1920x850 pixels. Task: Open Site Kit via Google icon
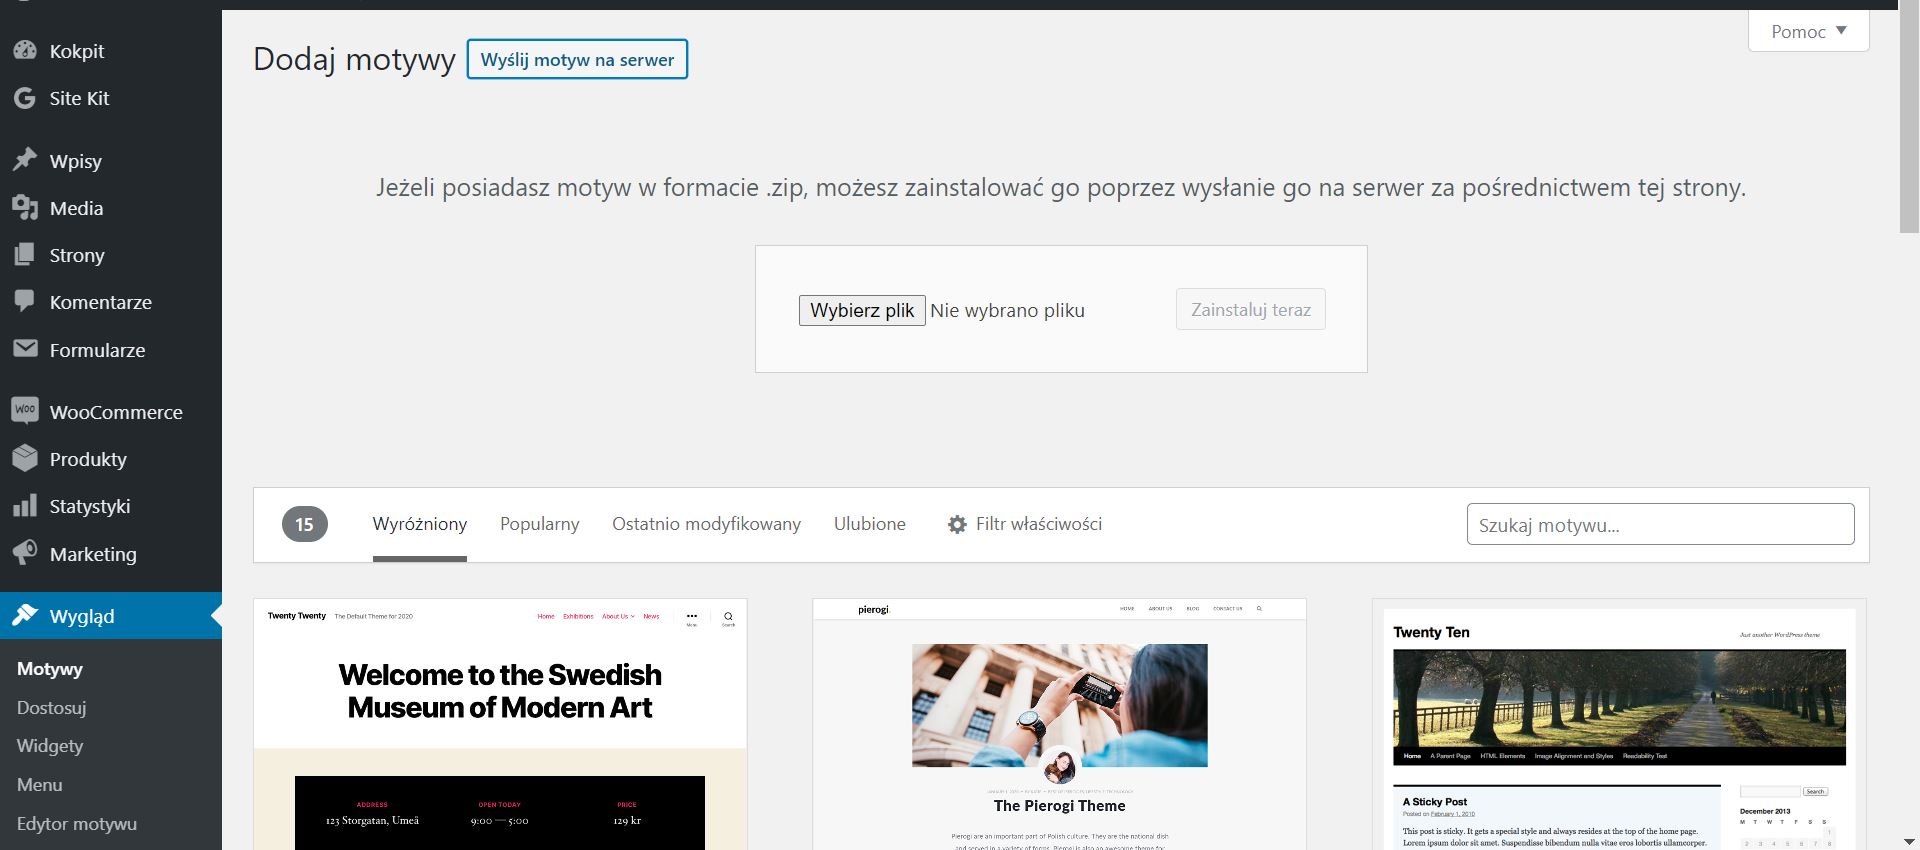tap(25, 98)
